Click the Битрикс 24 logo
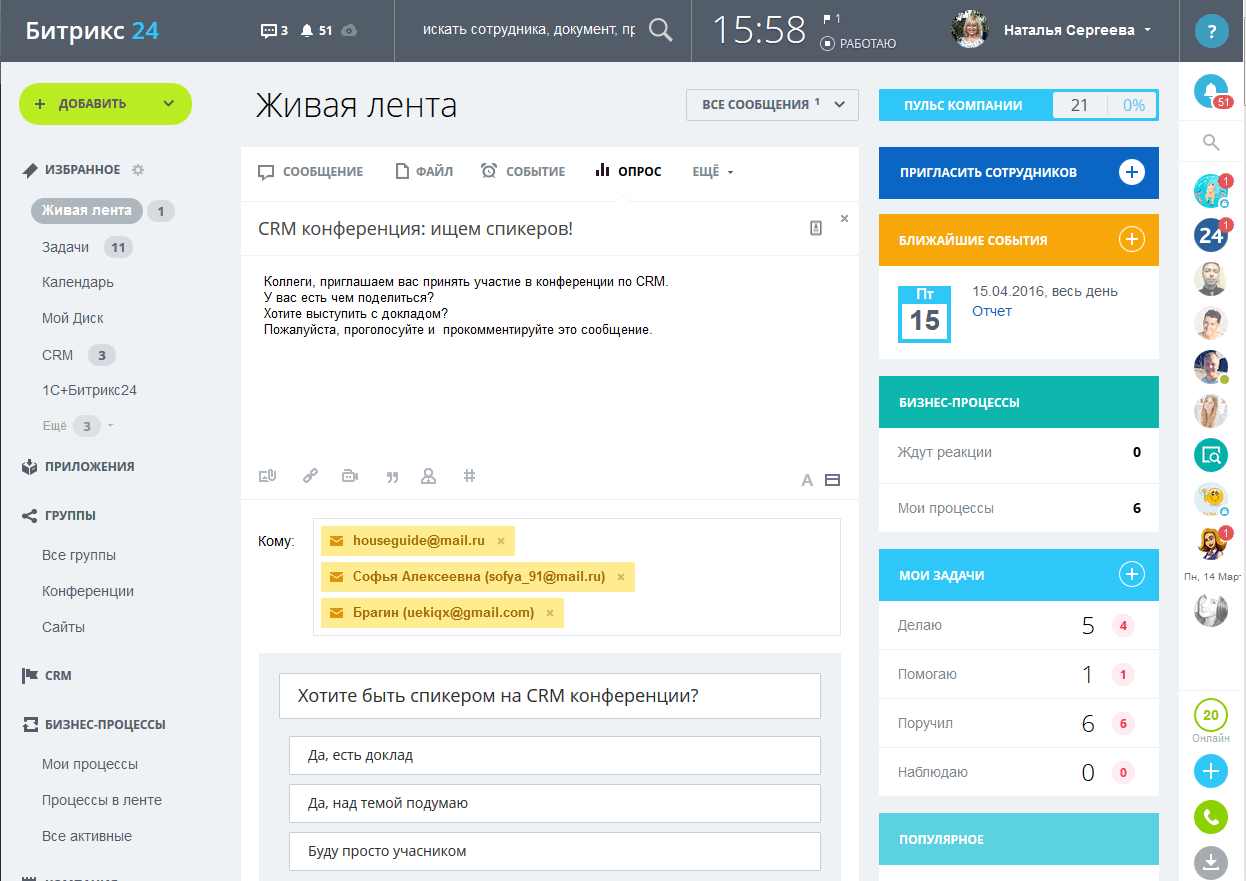 [x=91, y=30]
